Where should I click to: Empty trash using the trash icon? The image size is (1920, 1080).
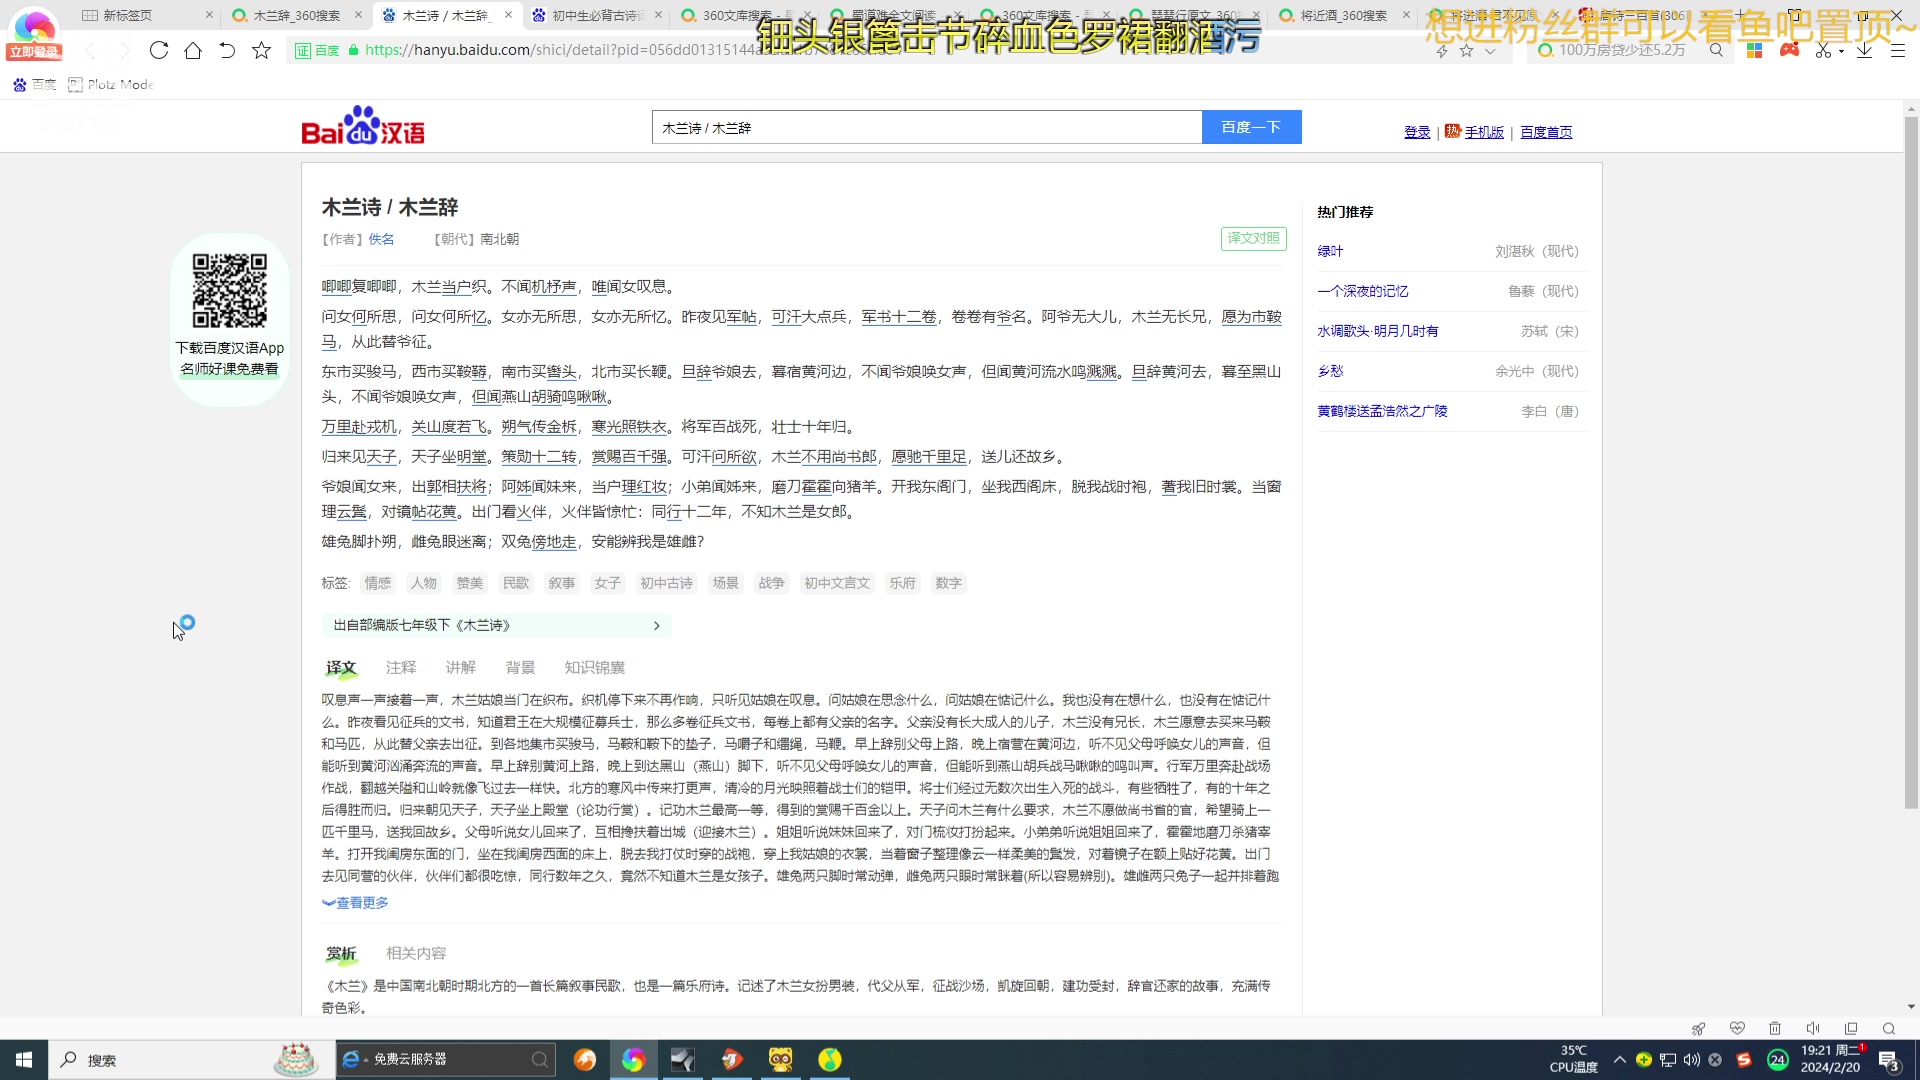(x=1775, y=1028)
